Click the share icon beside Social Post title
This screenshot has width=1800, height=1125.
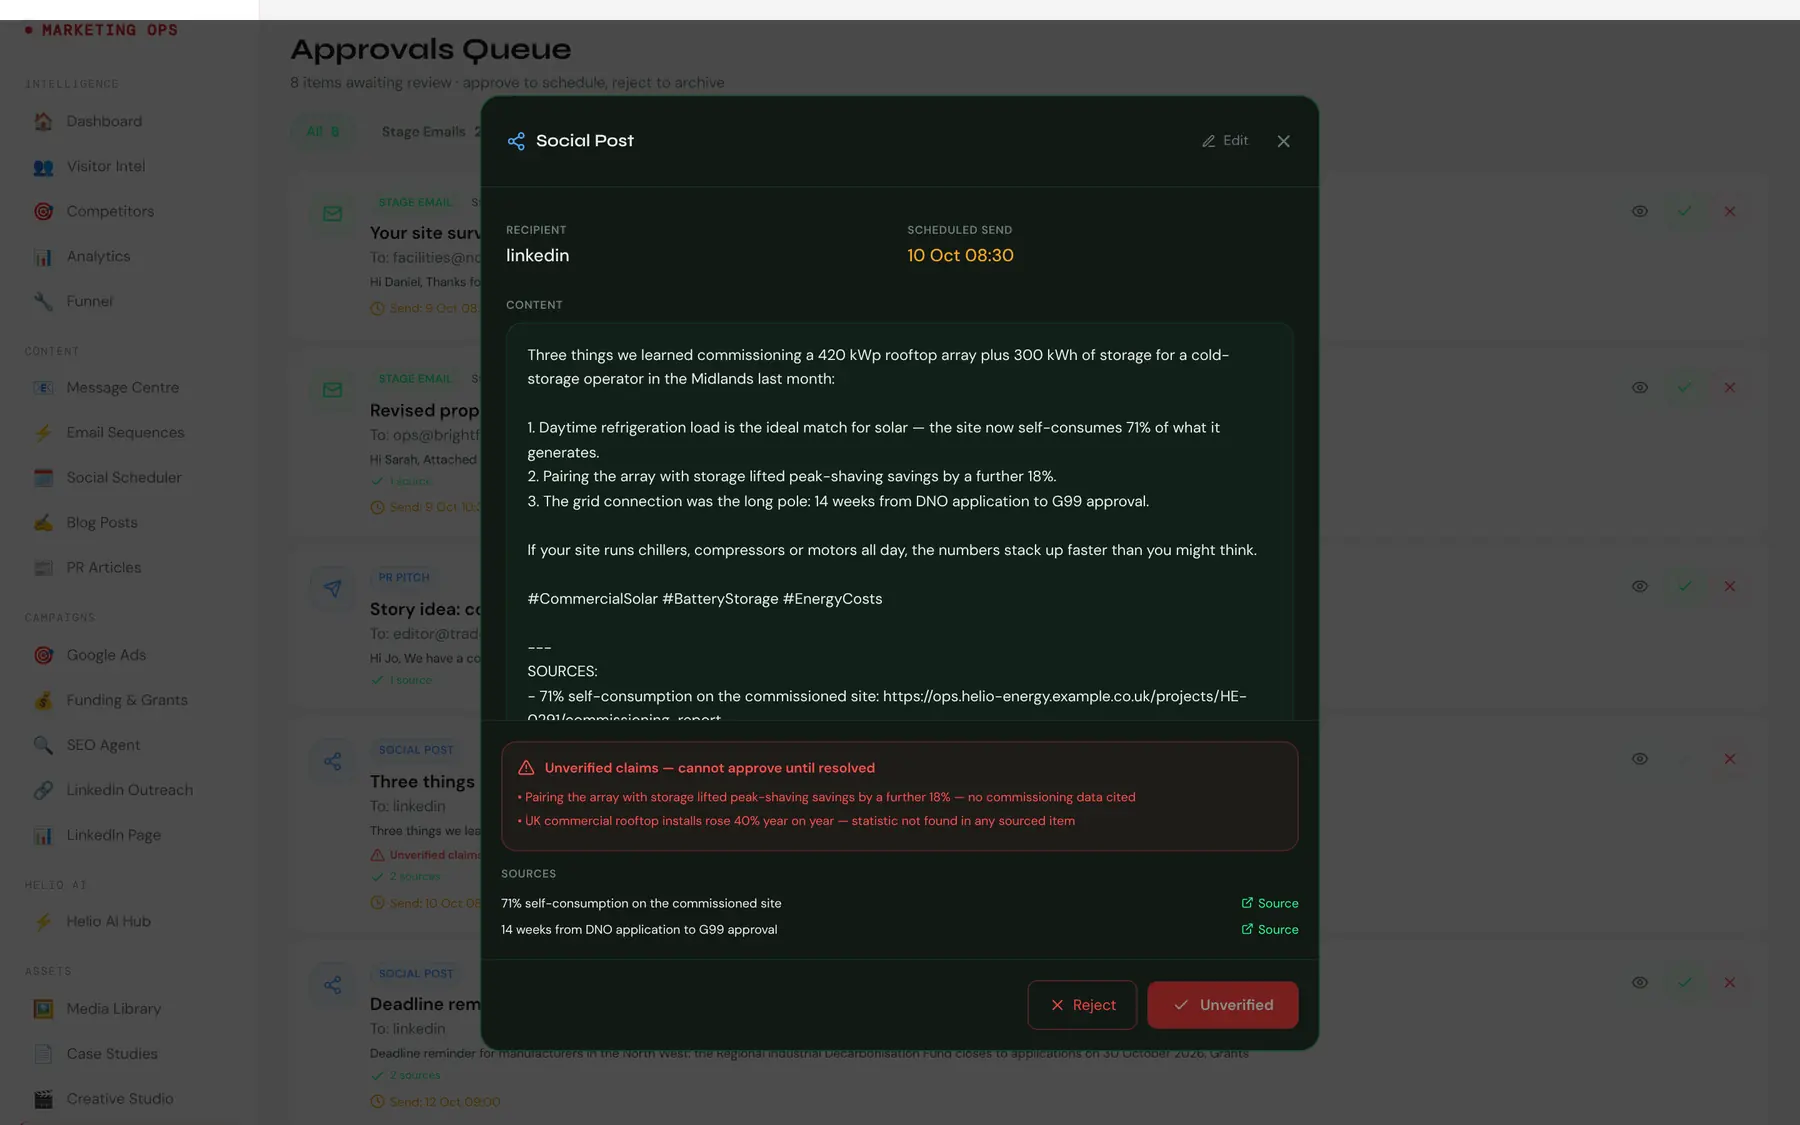tap(516, 141)
